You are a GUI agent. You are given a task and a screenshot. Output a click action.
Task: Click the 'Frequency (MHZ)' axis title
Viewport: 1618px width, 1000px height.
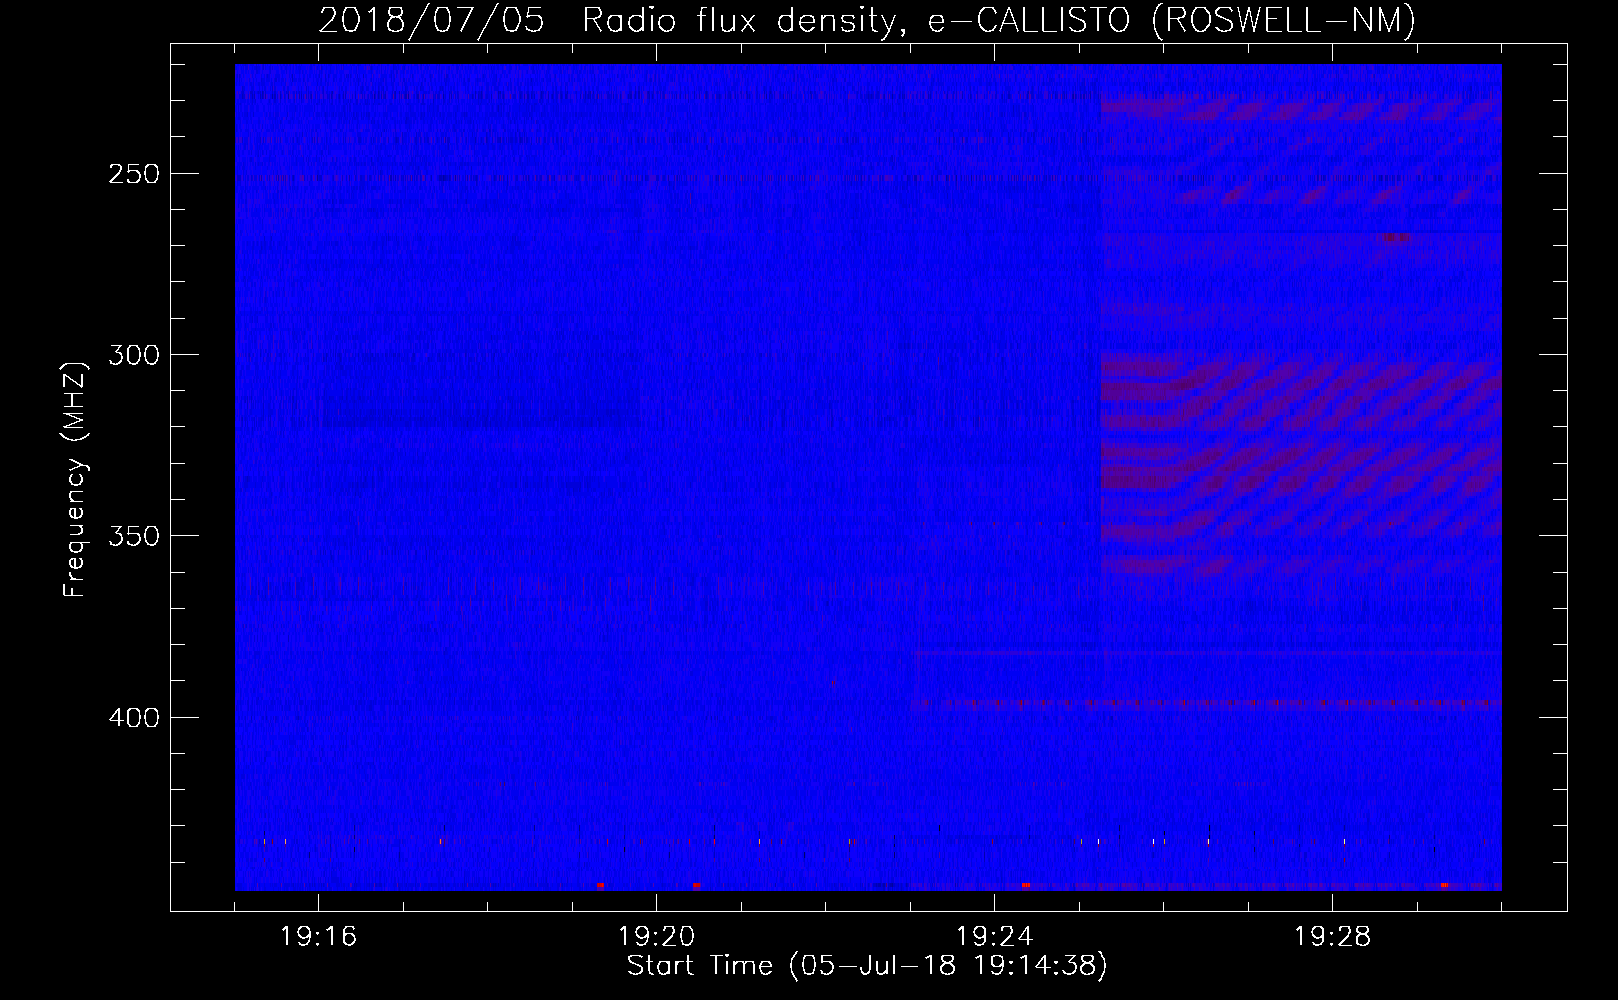pos(75,479)
